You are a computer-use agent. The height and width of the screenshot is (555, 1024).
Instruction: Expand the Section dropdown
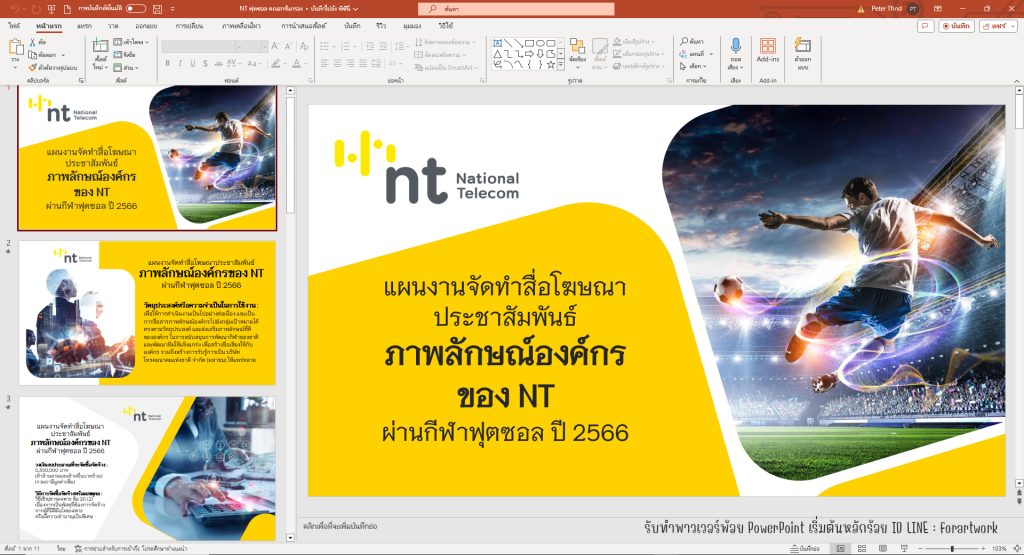[136, 67]
